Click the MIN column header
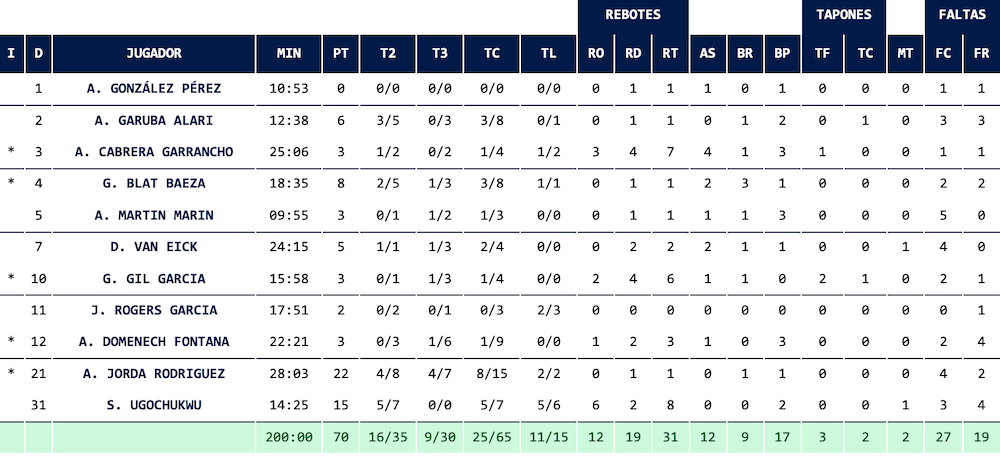Image resolution: width=1000 pixels, height=456 pixels. 288,54
